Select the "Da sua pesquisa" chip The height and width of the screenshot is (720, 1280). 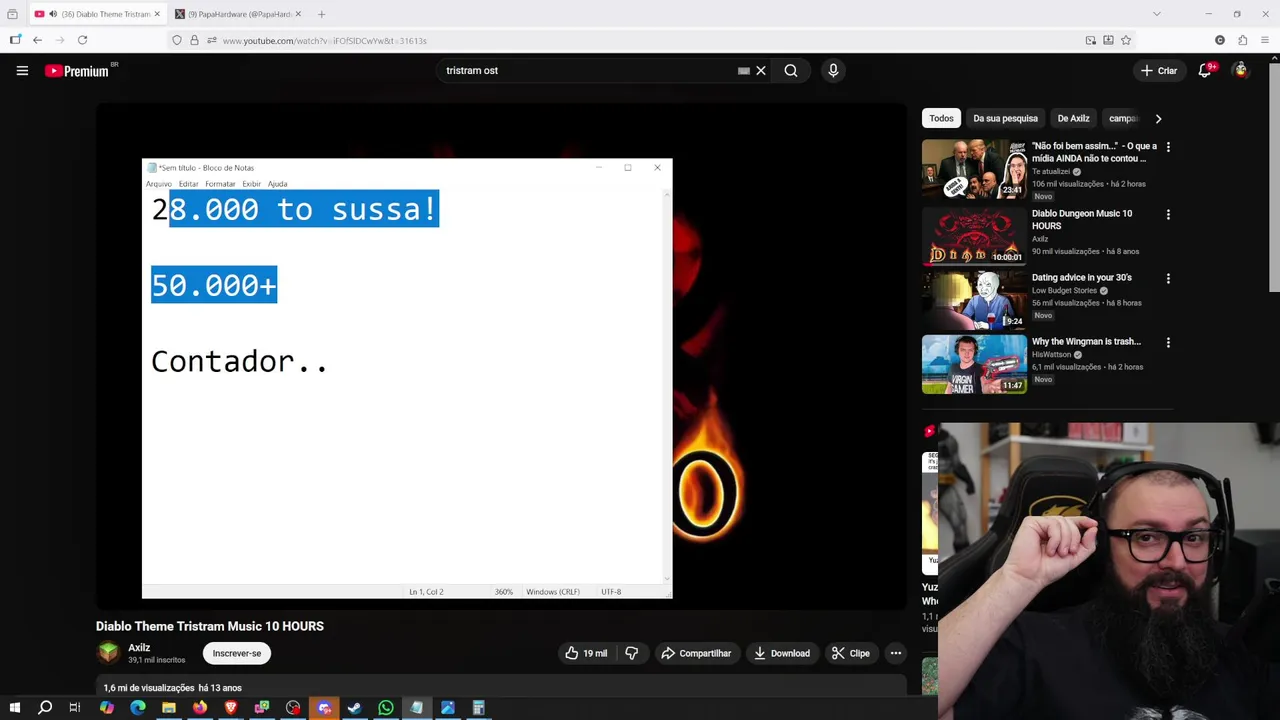(x=1005, y=118)
